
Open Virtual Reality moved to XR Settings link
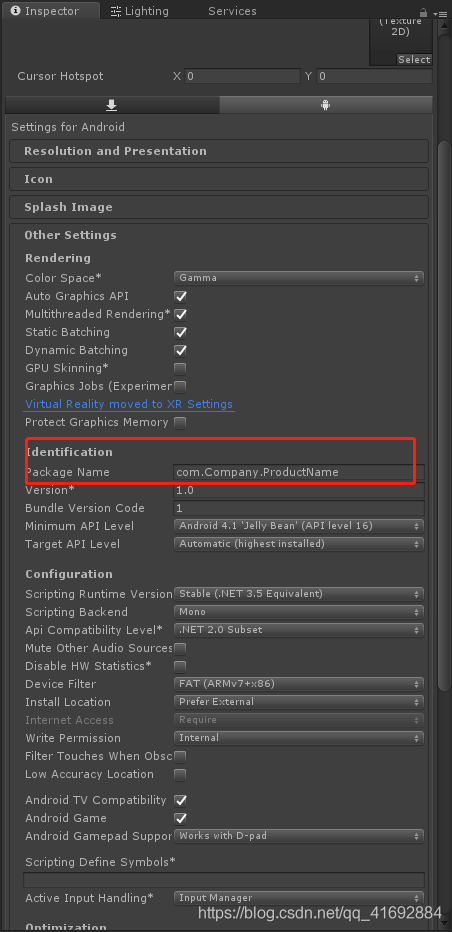click(x=129, y=404)
